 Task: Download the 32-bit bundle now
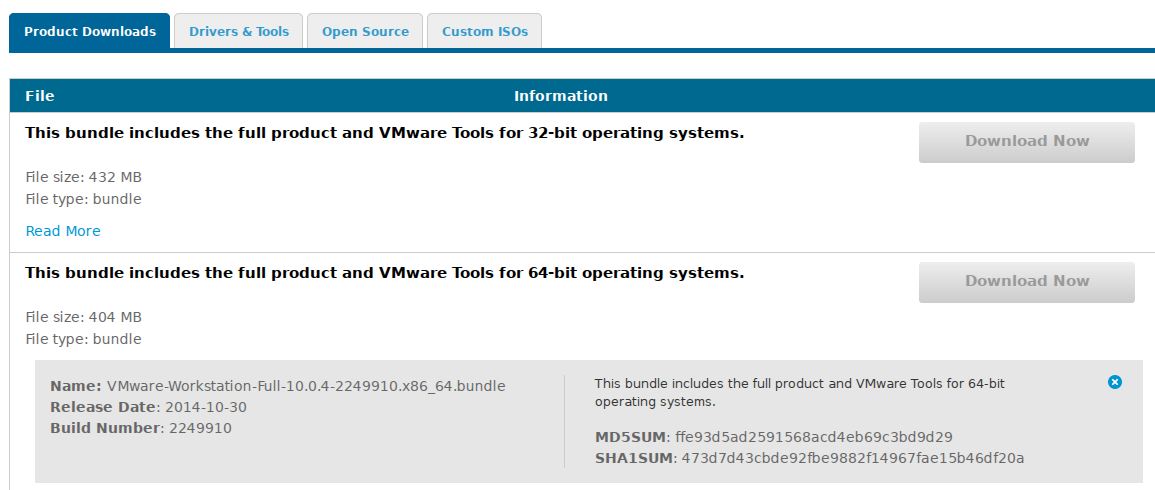(x=1027, y=142)
